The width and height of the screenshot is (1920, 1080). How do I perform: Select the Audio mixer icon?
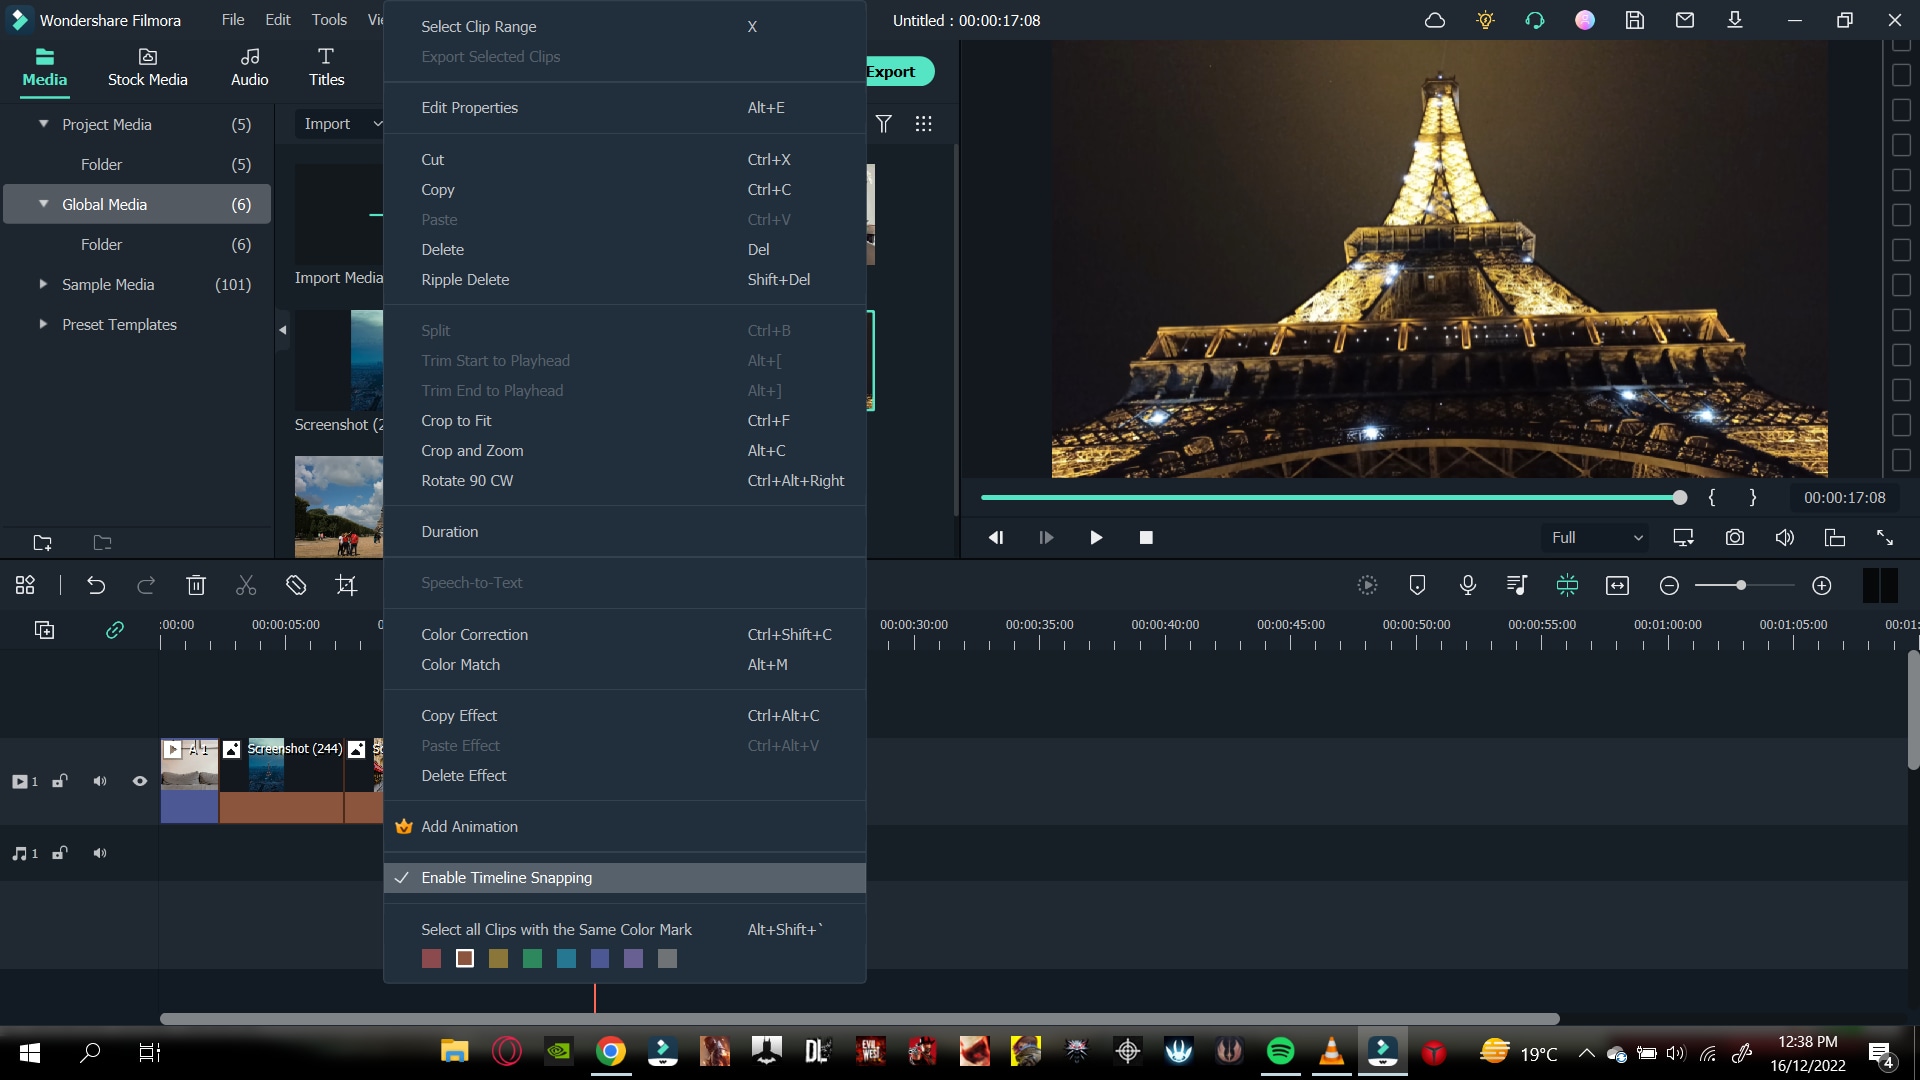pyautogui.click(x=1516, y=585)
